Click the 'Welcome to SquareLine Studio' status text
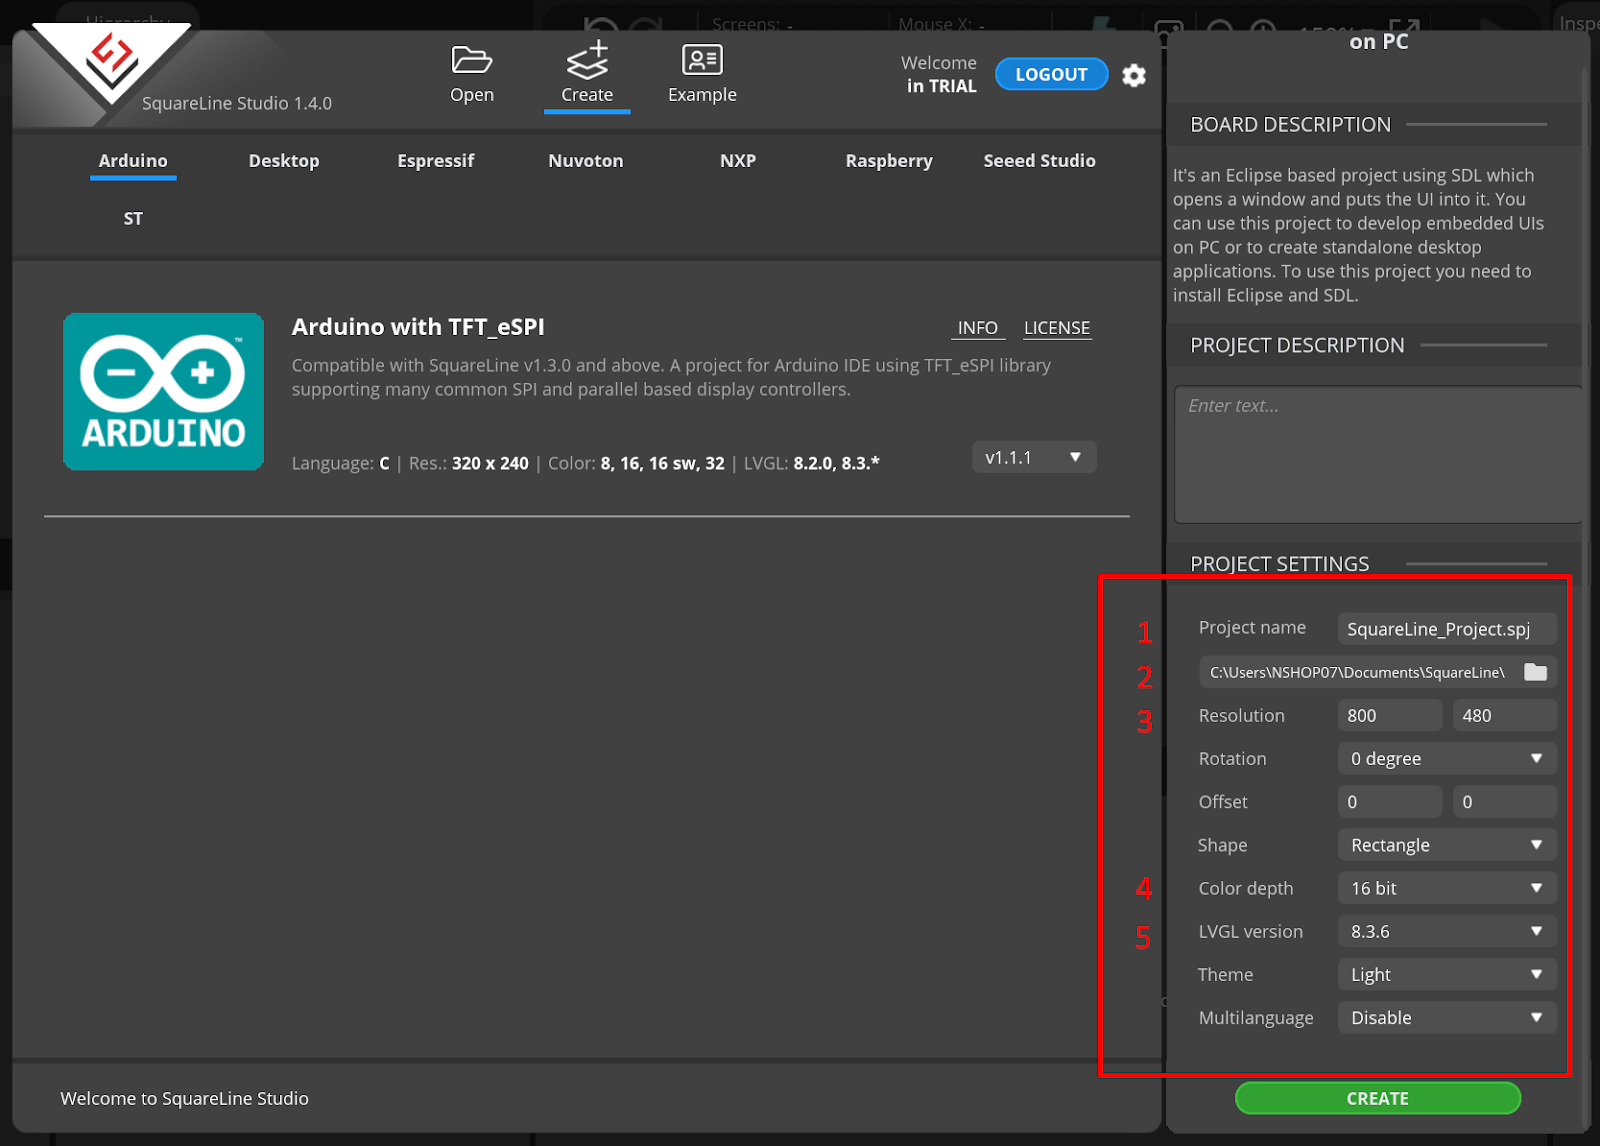This screenshot has height=1146, width=1600. pos(185,1098)
